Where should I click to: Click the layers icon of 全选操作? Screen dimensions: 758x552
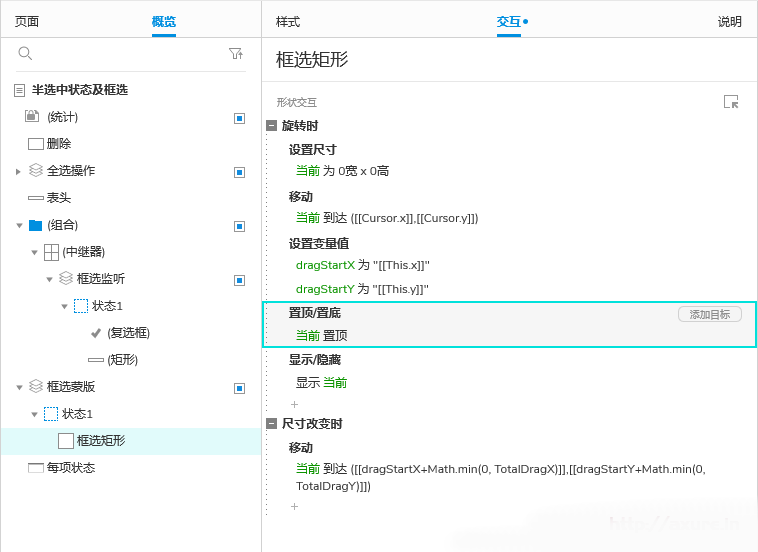pos(36,170)
